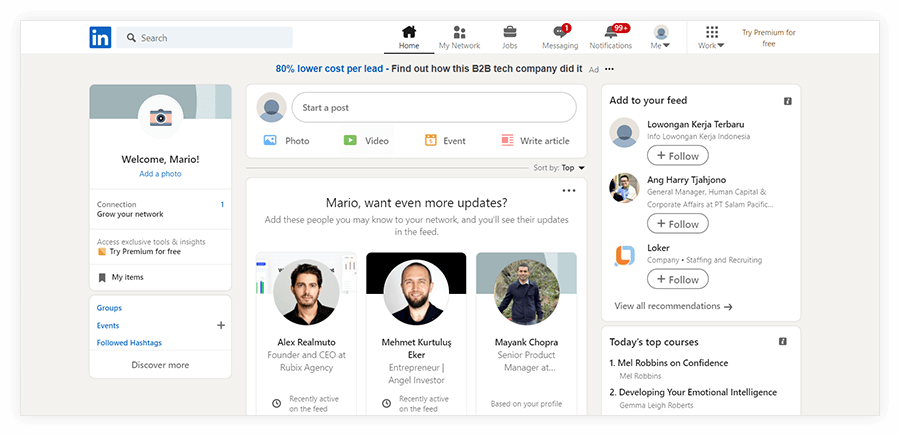Click Mayank Chopra name
899x435 pixels.
pos(526,342)
